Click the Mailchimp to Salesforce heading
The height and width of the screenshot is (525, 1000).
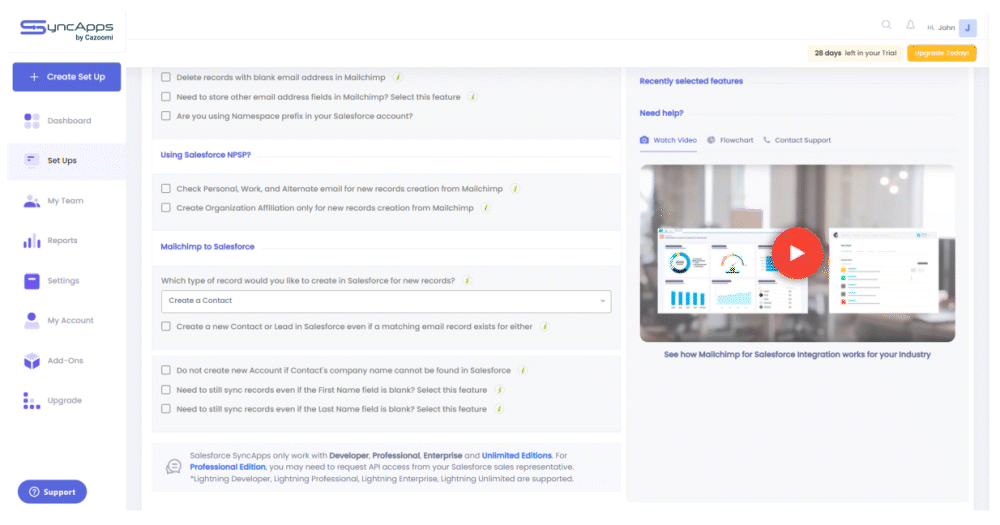coord(207,247)
